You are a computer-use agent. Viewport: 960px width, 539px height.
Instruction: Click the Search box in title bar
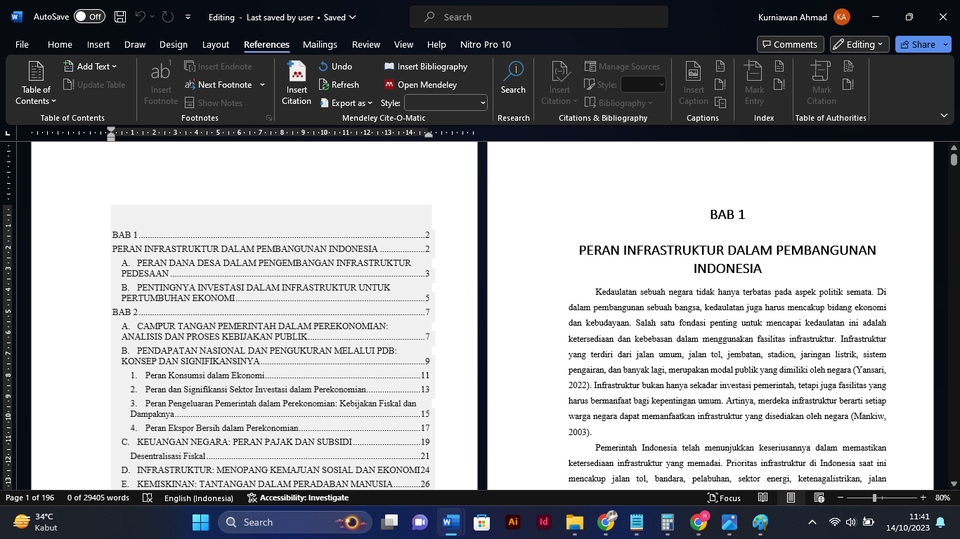(539, 17)
